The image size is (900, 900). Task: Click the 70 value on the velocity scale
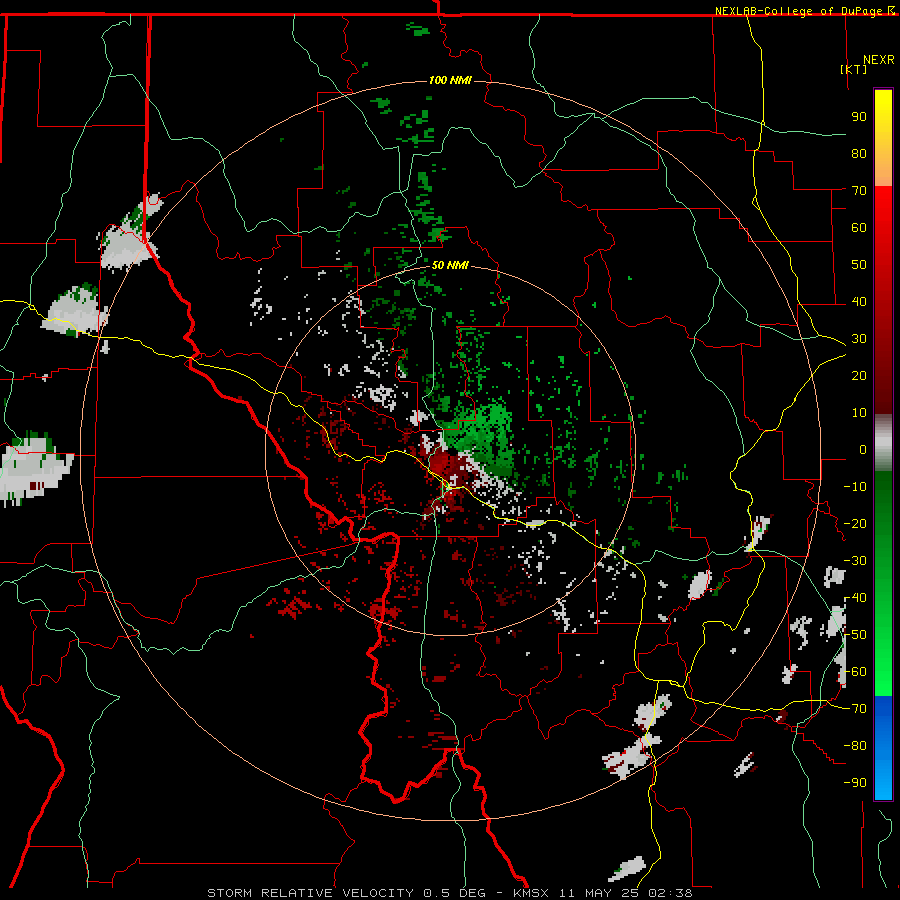859,191
